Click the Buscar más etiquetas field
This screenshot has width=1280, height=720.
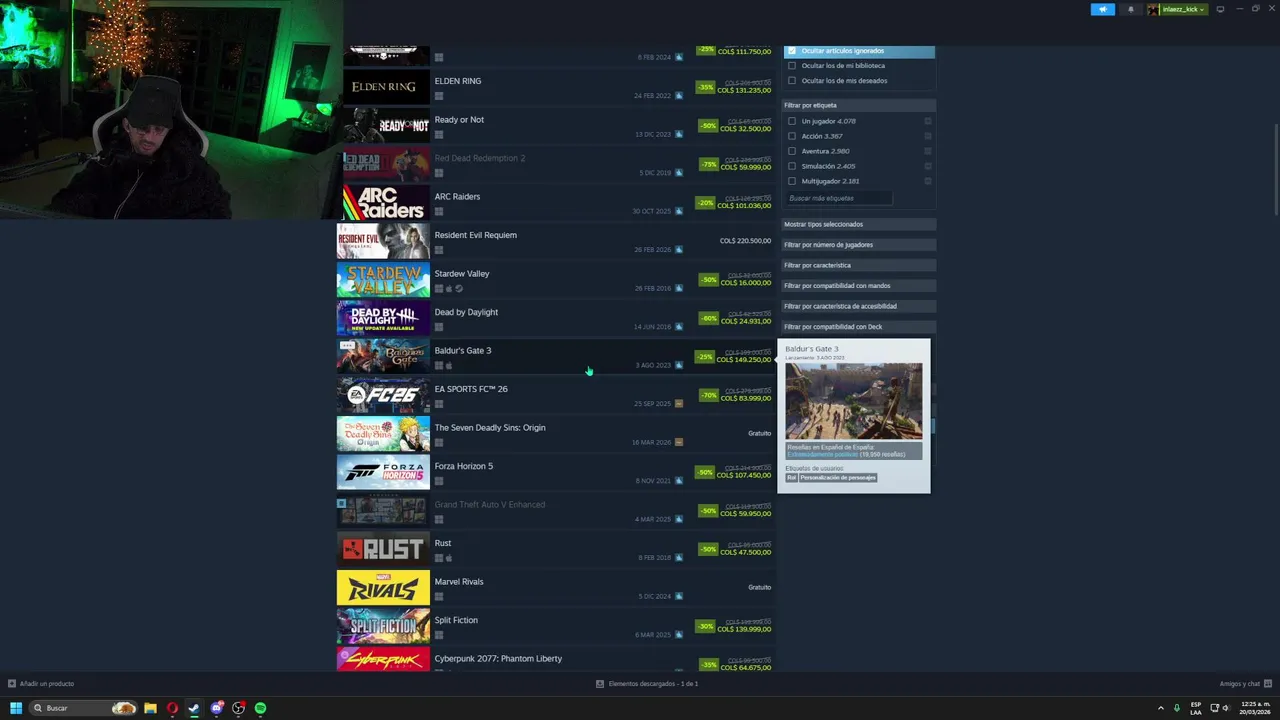point(838,198)
